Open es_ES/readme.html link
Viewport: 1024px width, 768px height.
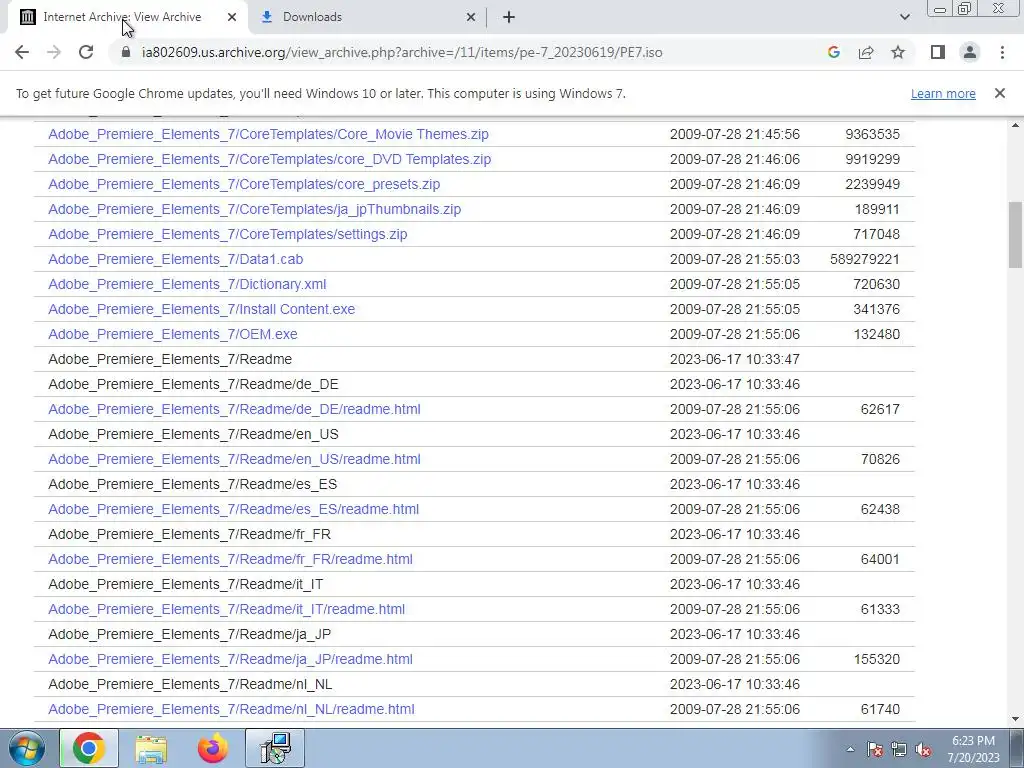pos(234,509)
